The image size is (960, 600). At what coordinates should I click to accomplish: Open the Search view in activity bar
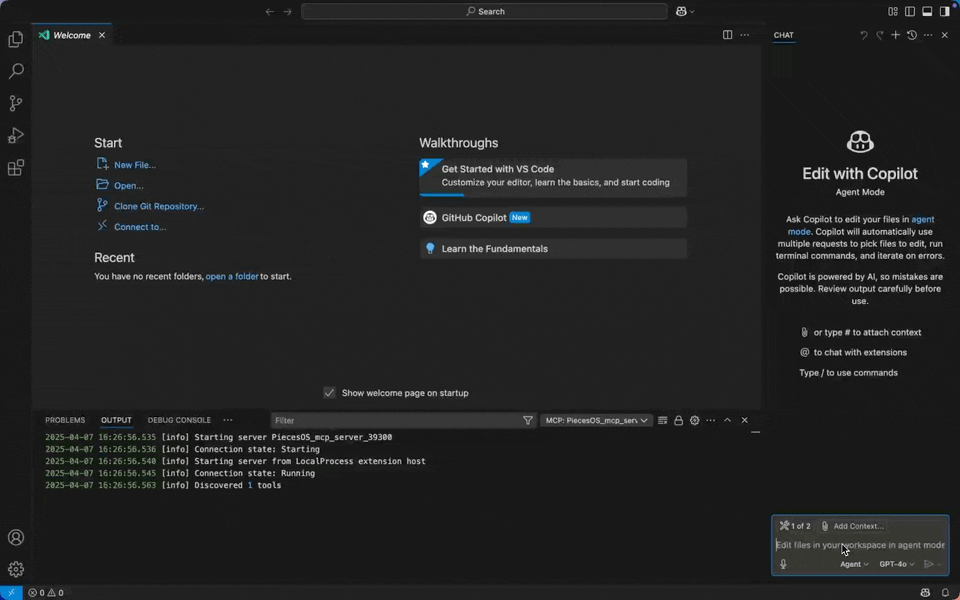pos(16,71)
